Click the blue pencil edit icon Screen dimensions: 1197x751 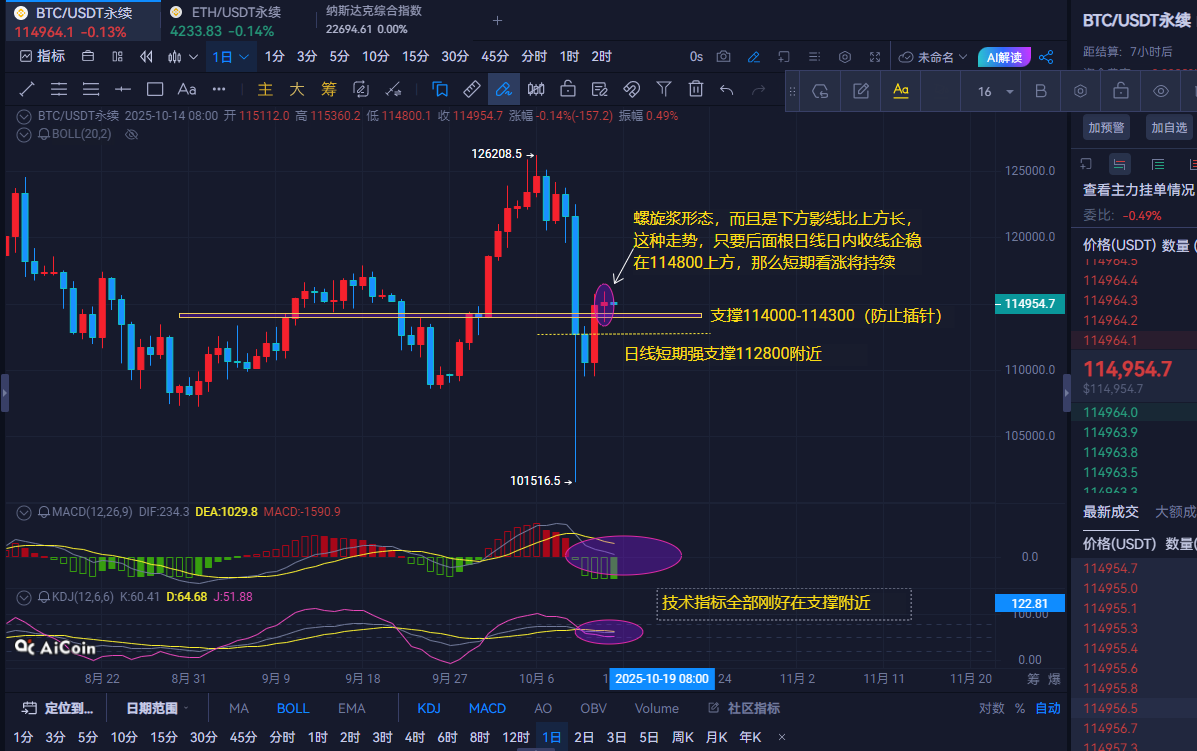point(753,56)
